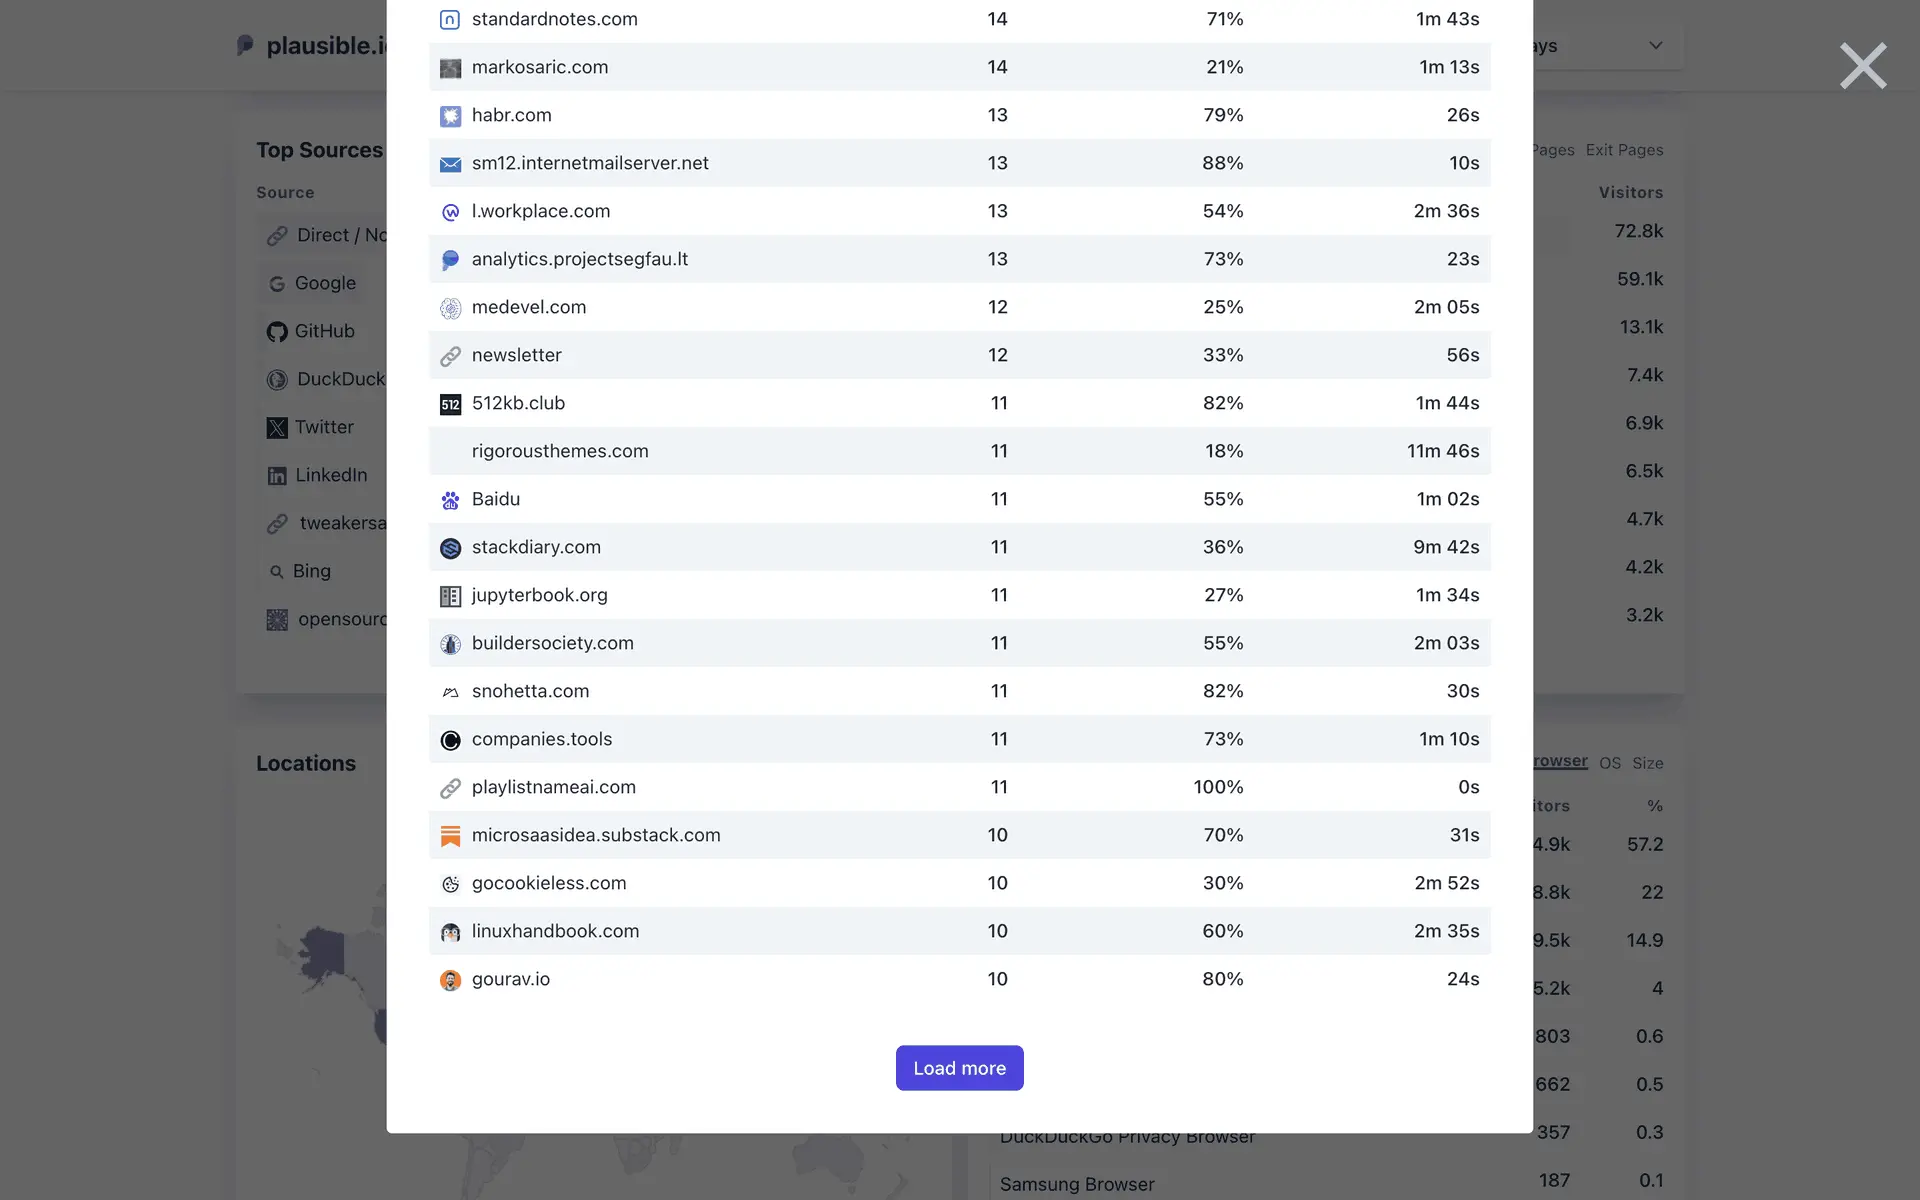The image size is (1920, 1200).
Task: Open the rigorousthemes.com source link
Action: (559, 451)
